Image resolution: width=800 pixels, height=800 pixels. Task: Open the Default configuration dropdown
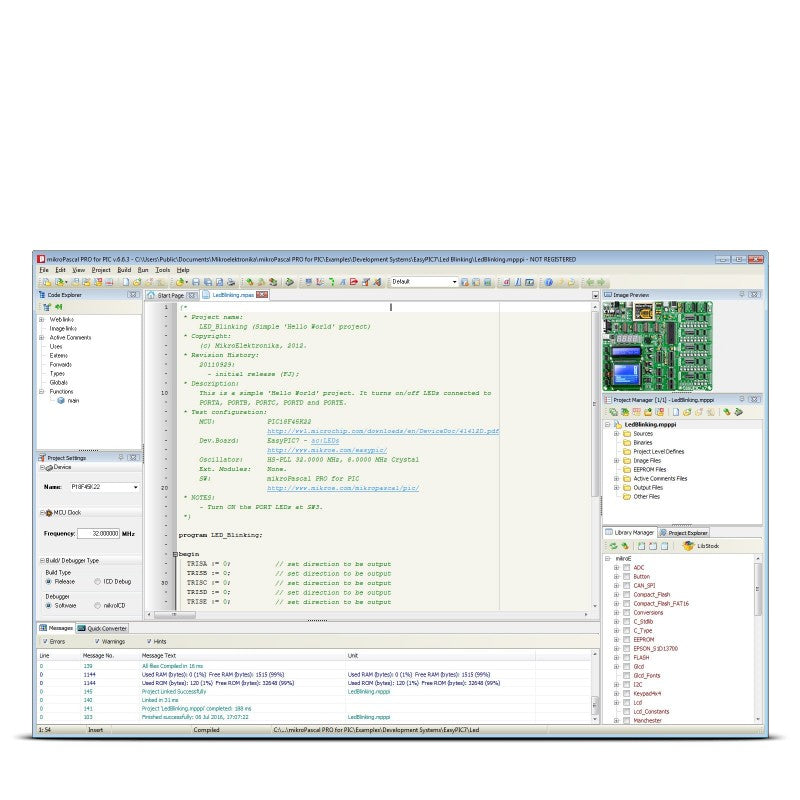point(454,282)
